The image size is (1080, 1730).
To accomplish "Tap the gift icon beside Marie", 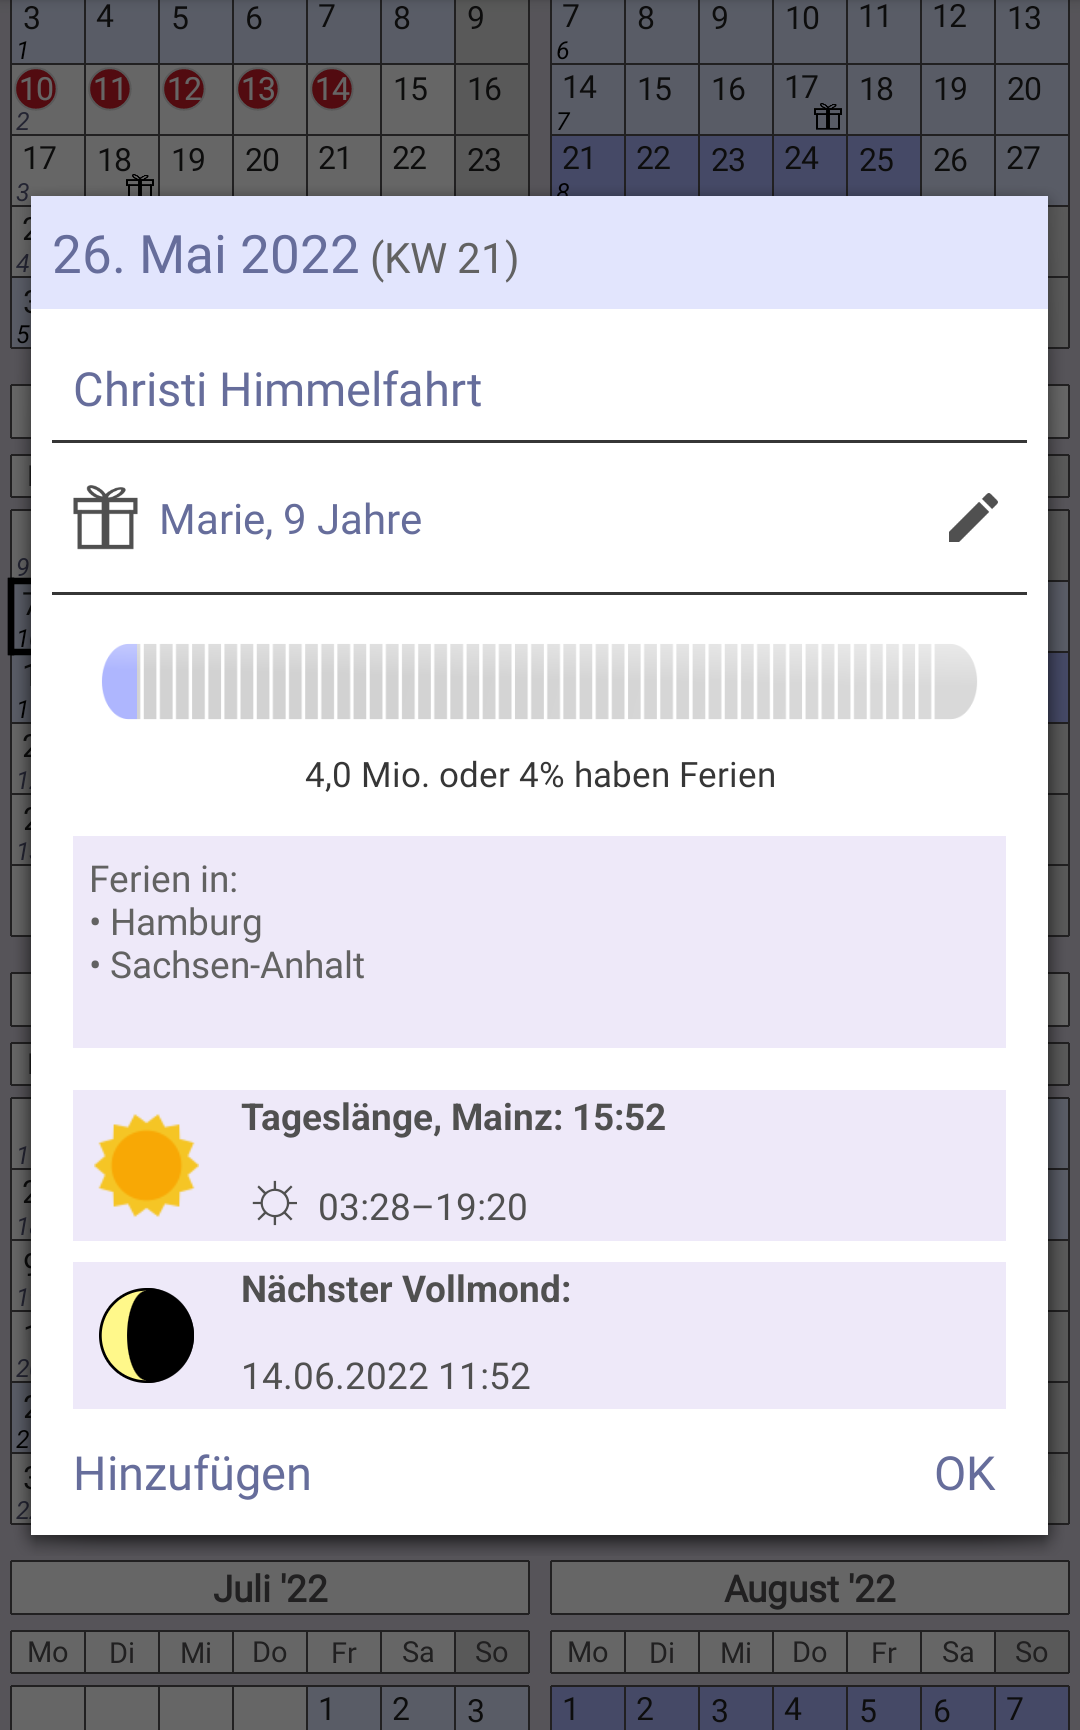I will point(105,518).
